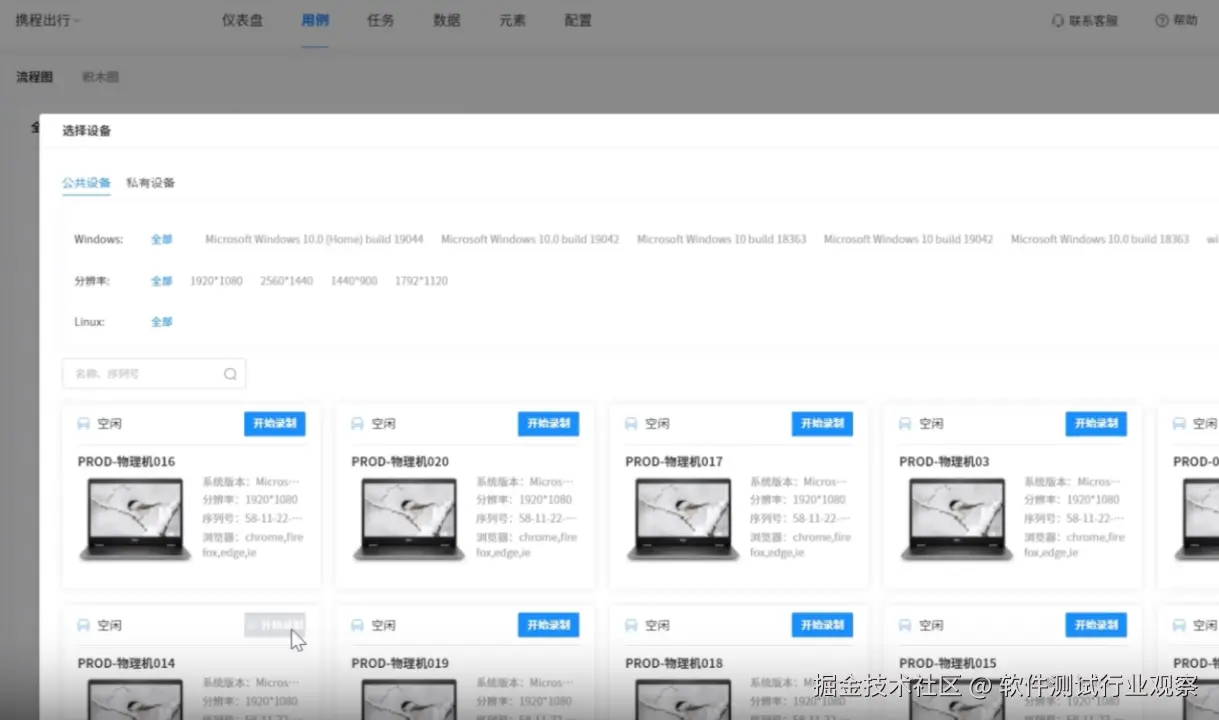1219x720 pixels.
Task: Click the device icon beside 空闲 on PROD-物理机014 card
Action: [x=84, y=625]
